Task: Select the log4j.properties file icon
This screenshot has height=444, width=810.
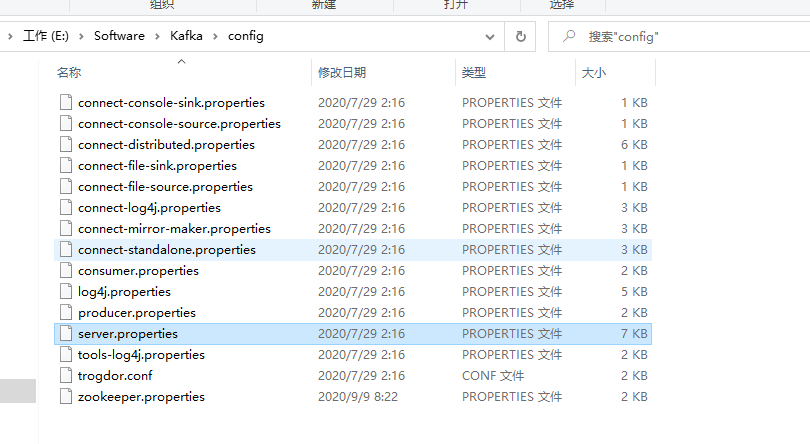Action: click(66, 292)
